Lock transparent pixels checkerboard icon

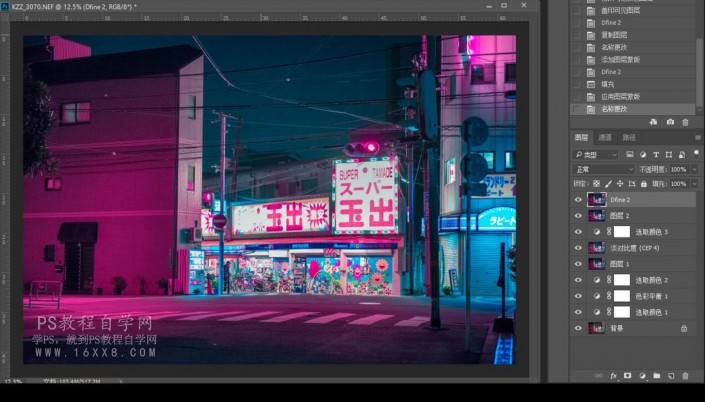[x=596, y=184]
